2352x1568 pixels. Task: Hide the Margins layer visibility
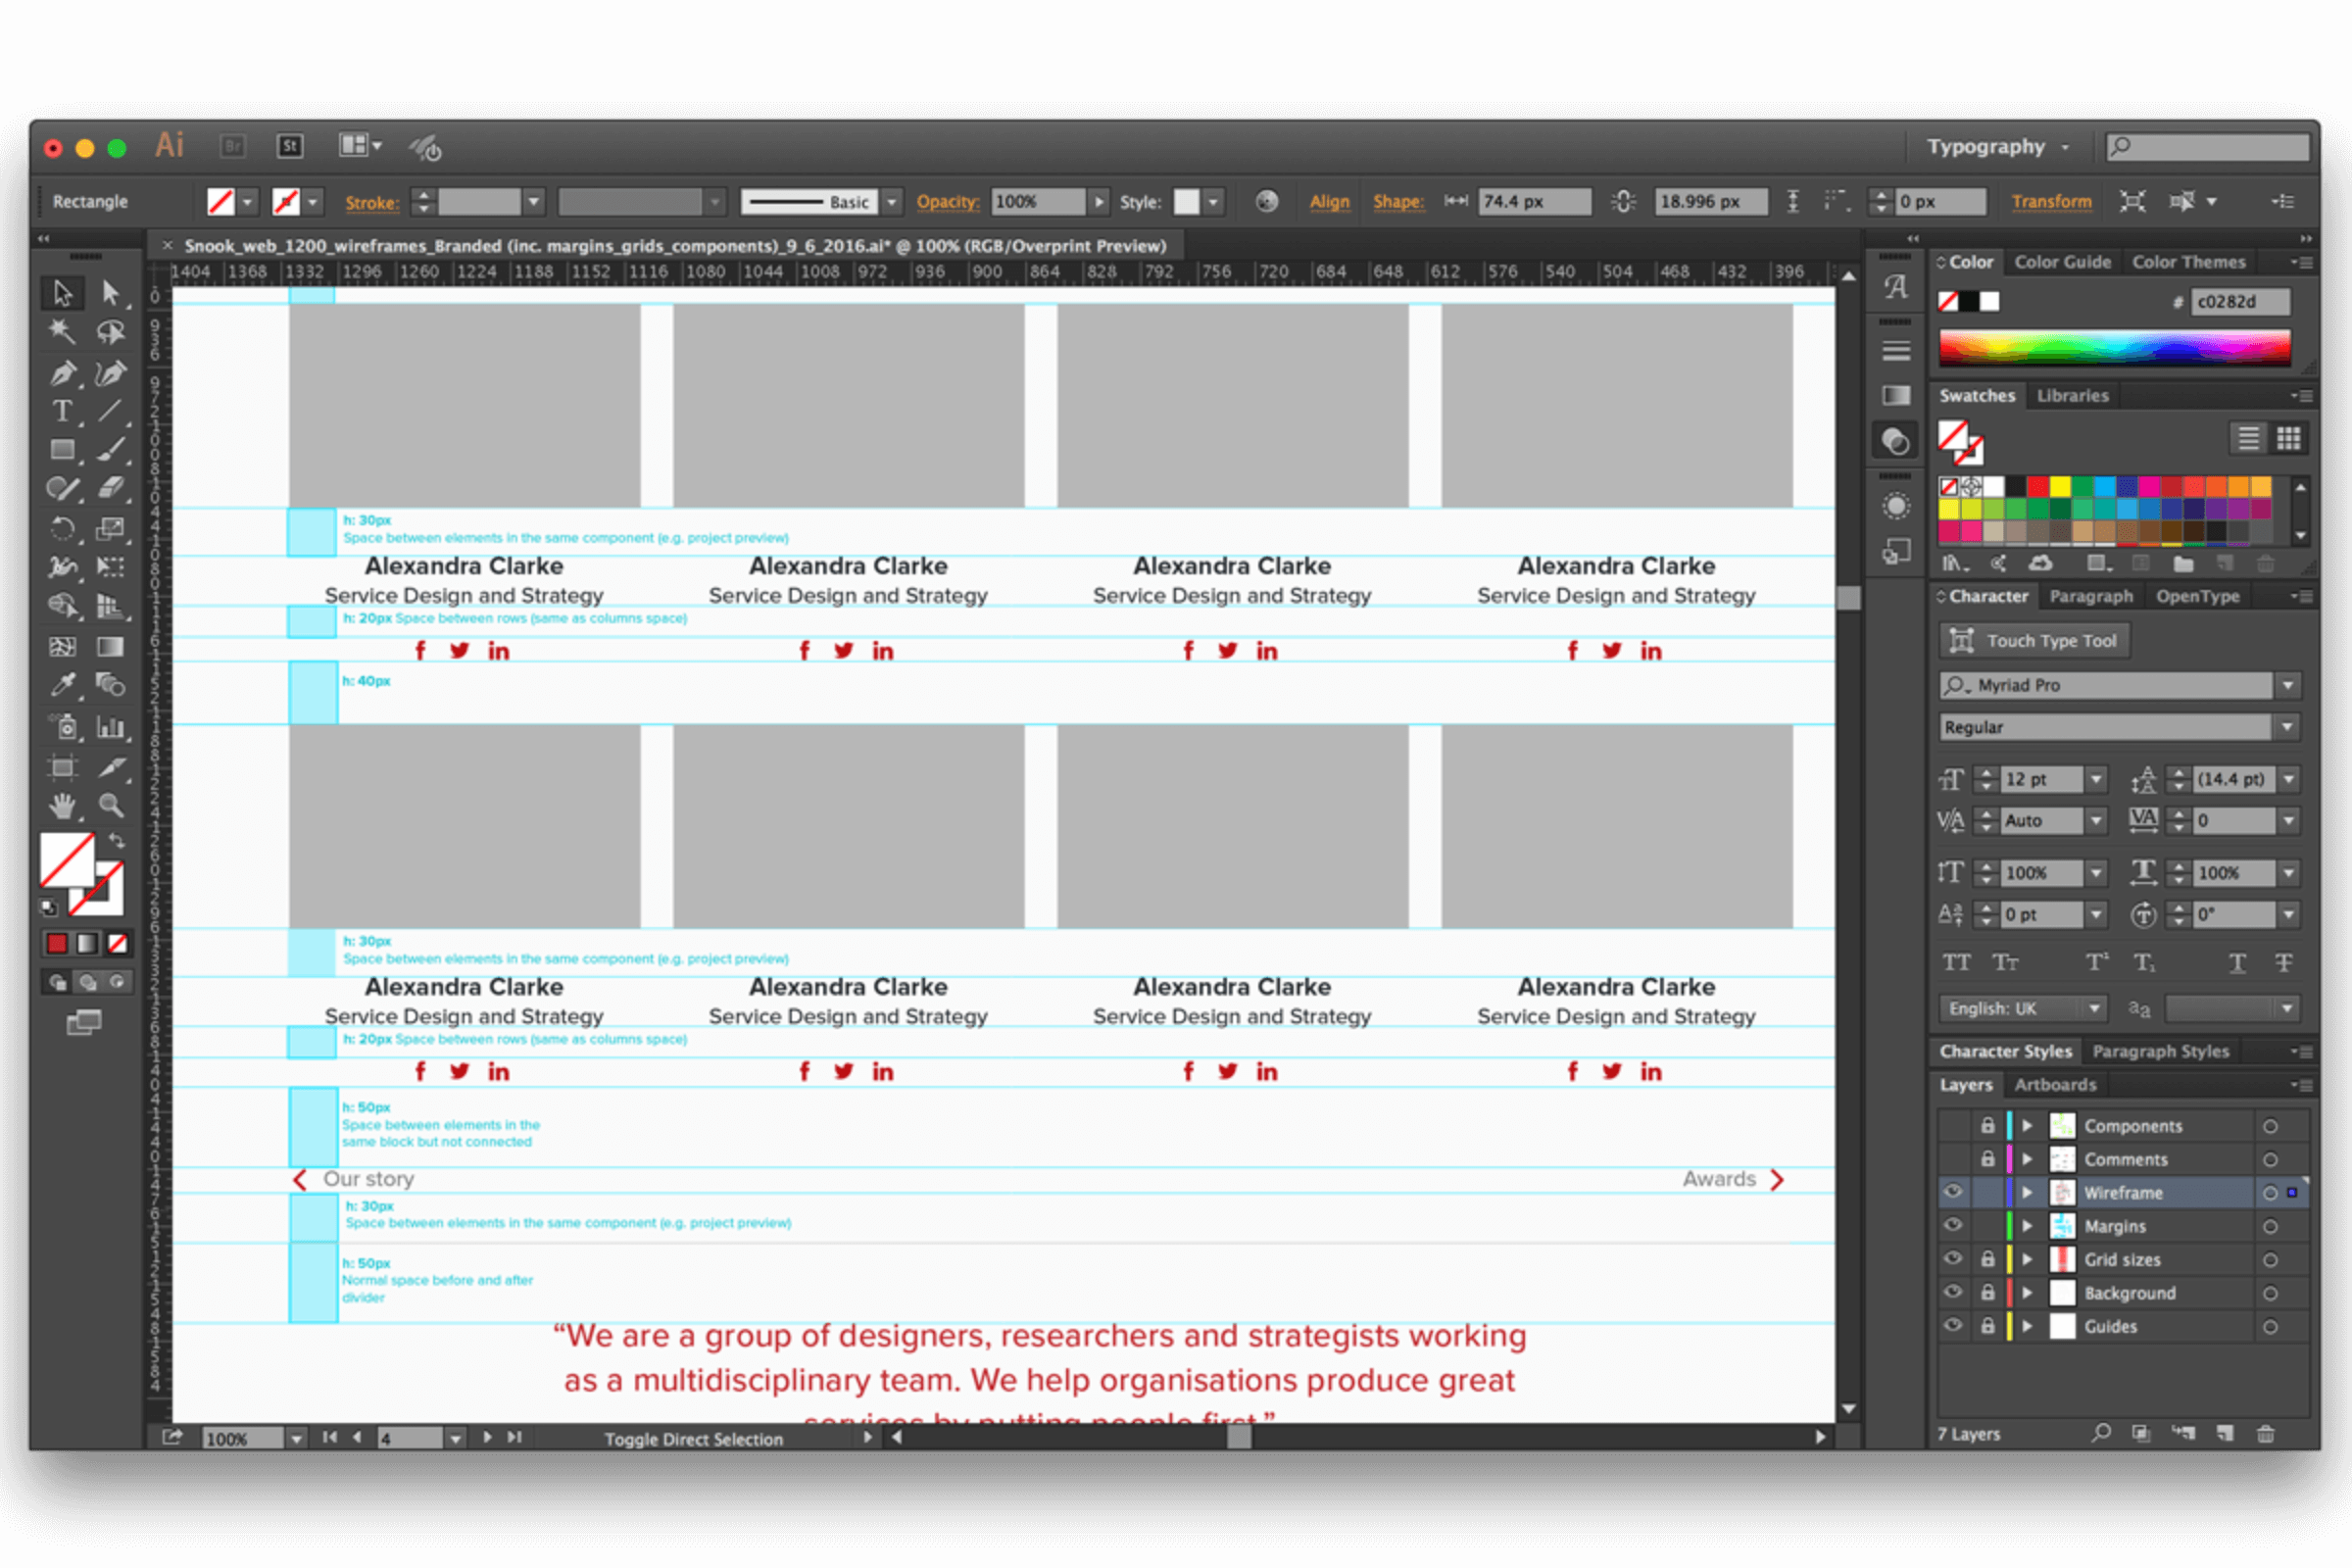[1952, 1225]
